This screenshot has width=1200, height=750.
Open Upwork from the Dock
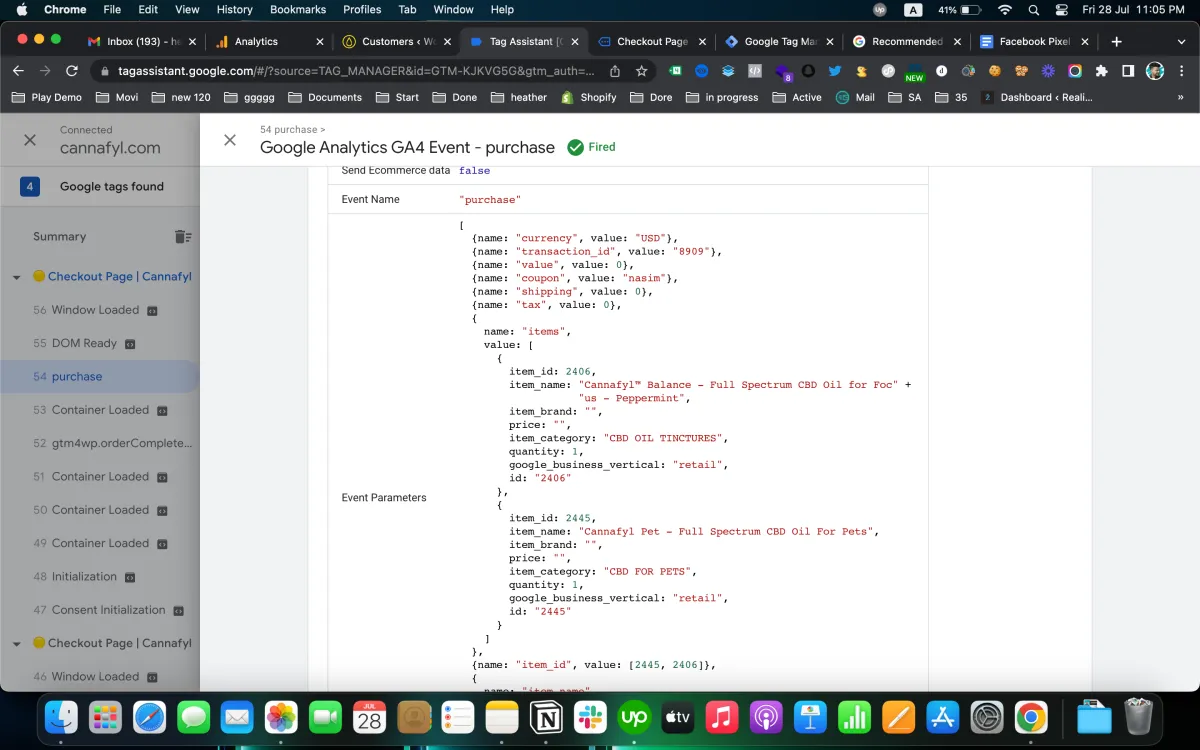(634, 716)
